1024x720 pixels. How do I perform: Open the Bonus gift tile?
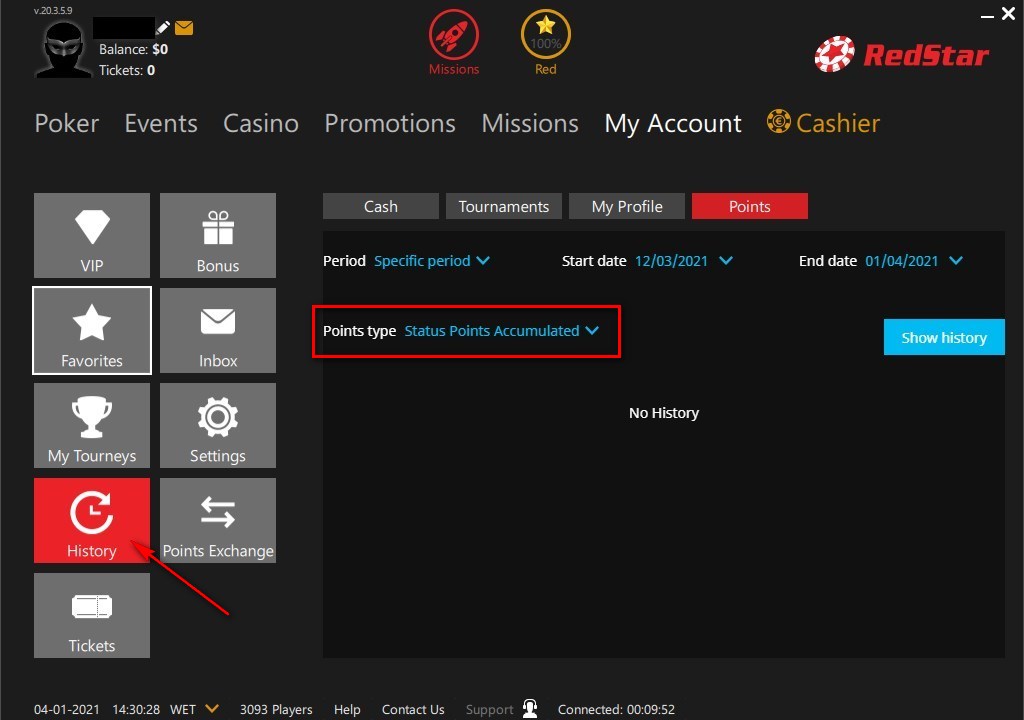pos(218,236)
